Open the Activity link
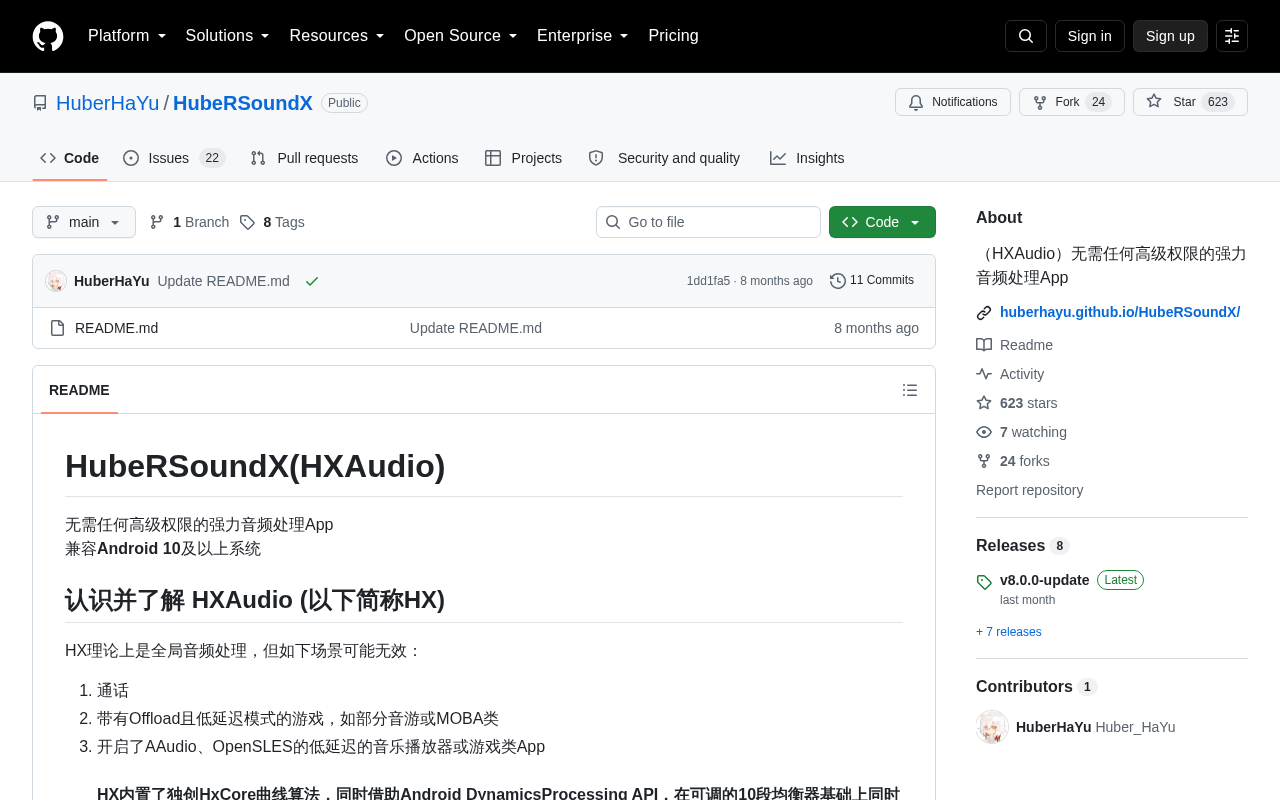The width and height of the screenshot is (1280, 800). tap(1010, 374)
